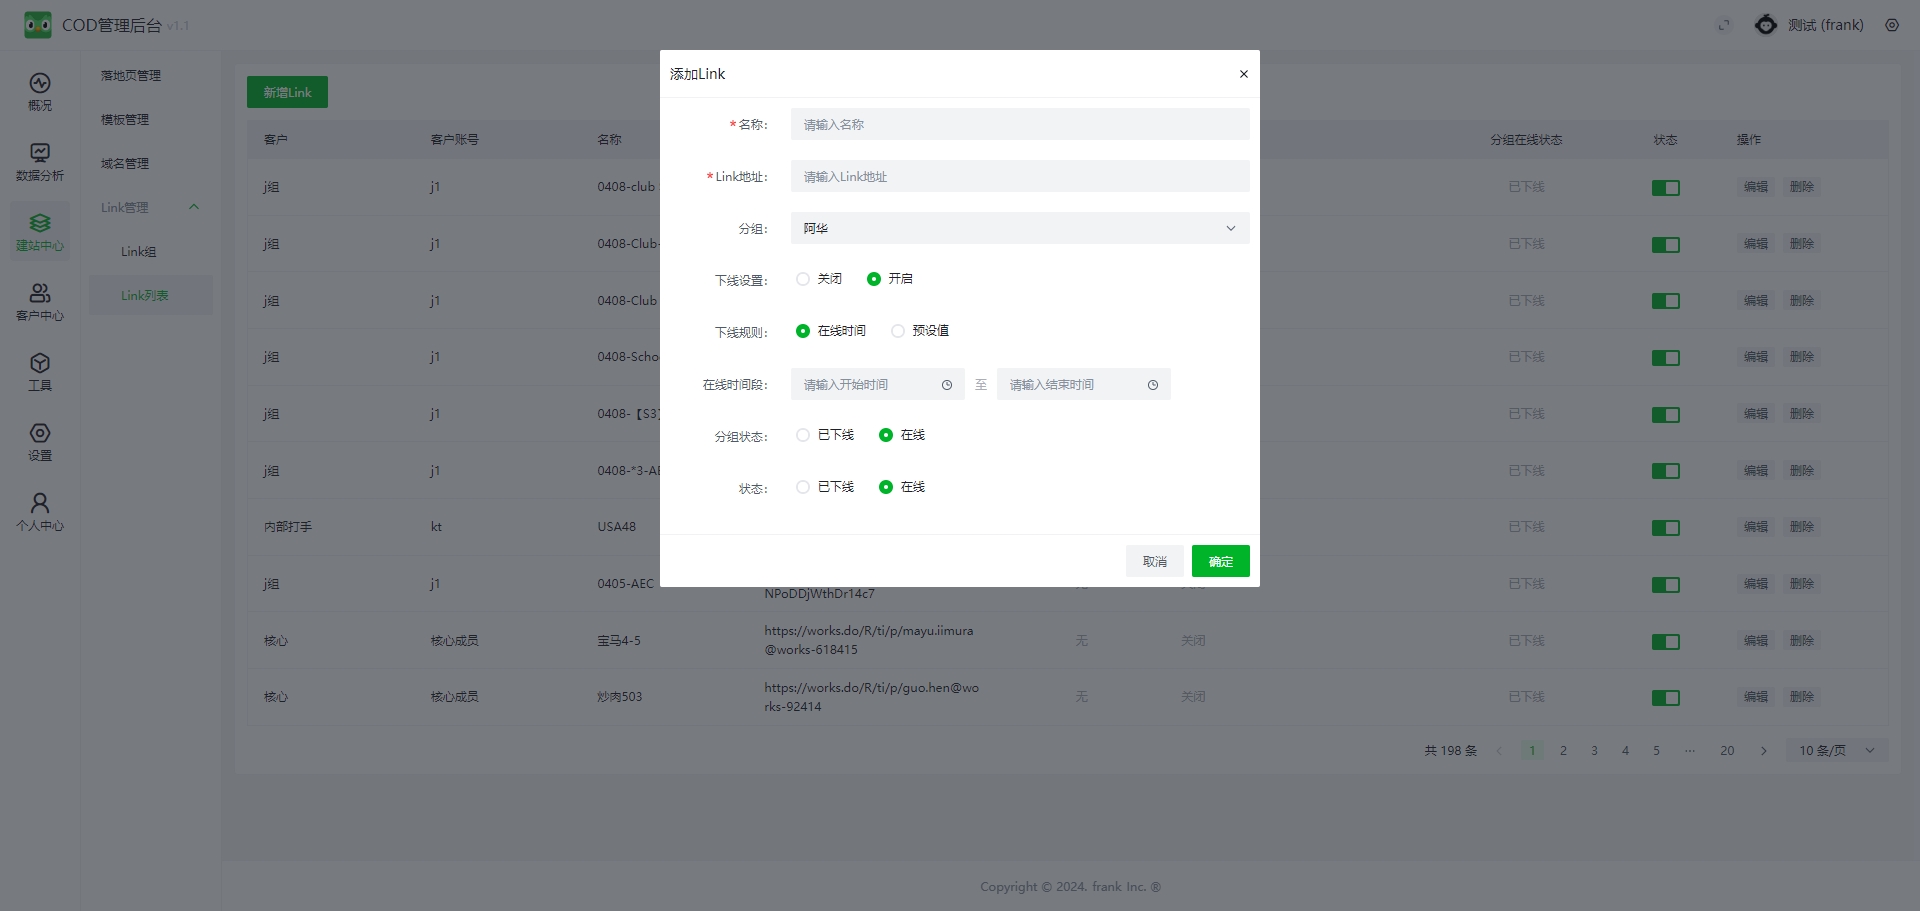Viewport: 1920px width, 911px height.
Task: Open the Link组 submenu item
Action: point(139,252)
